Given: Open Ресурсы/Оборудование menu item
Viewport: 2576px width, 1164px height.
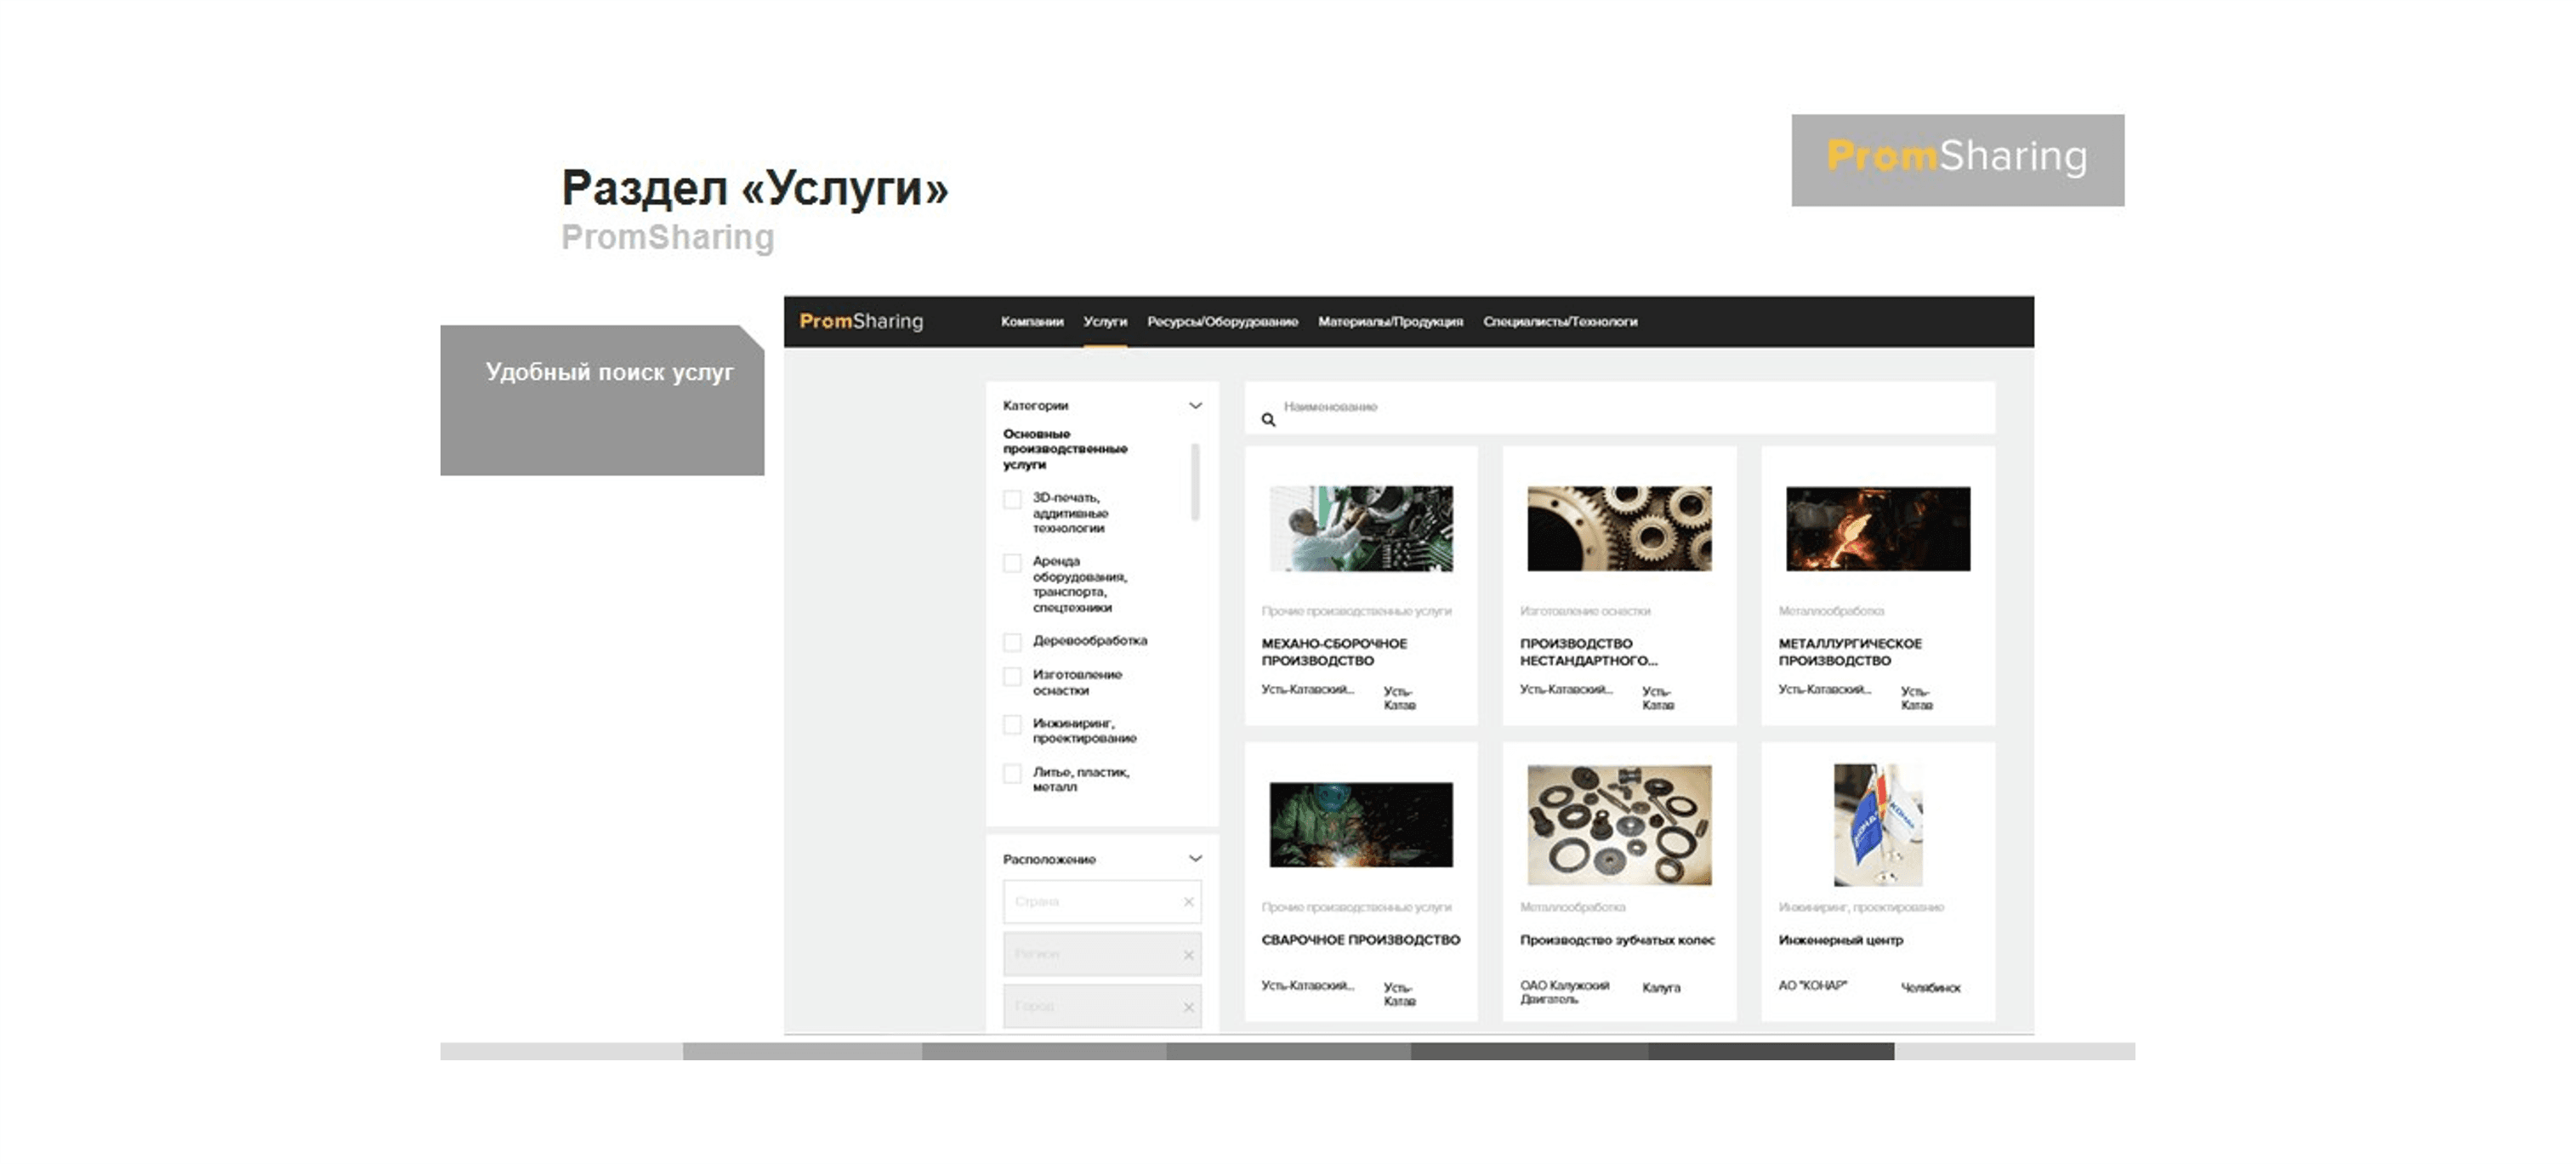Looking at the screenshot, I should (x=1222, y=322).
